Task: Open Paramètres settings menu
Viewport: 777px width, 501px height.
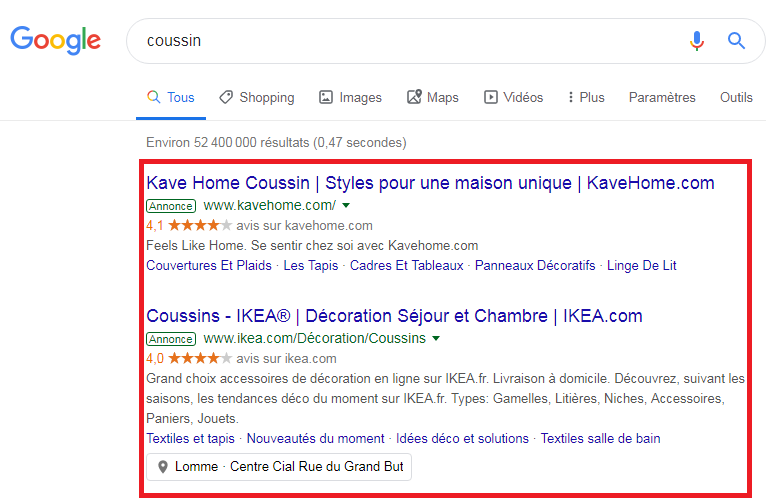Action: coord(662,97)
